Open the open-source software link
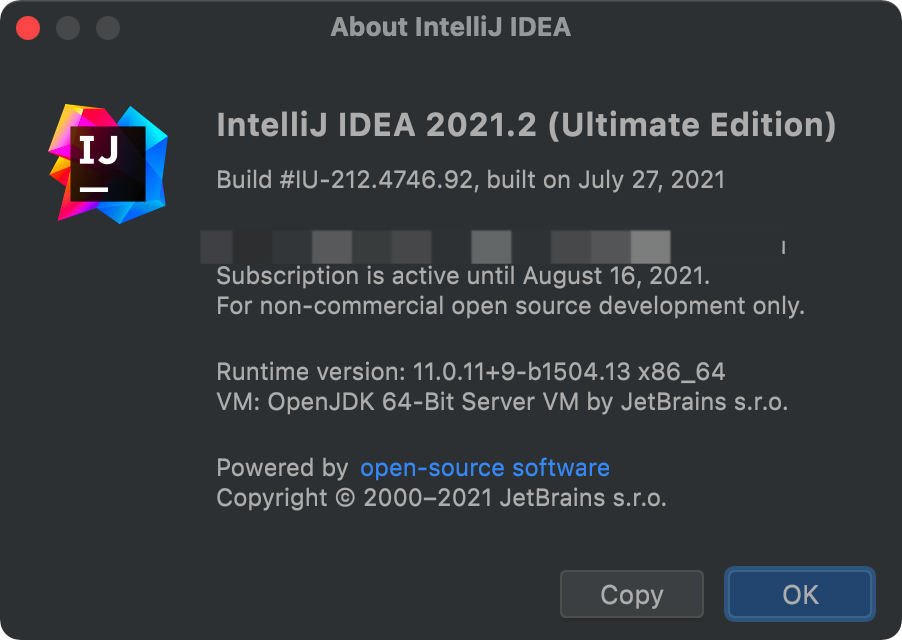The width and height of the screenshot is (902, 640). click(x=485, y=468)
